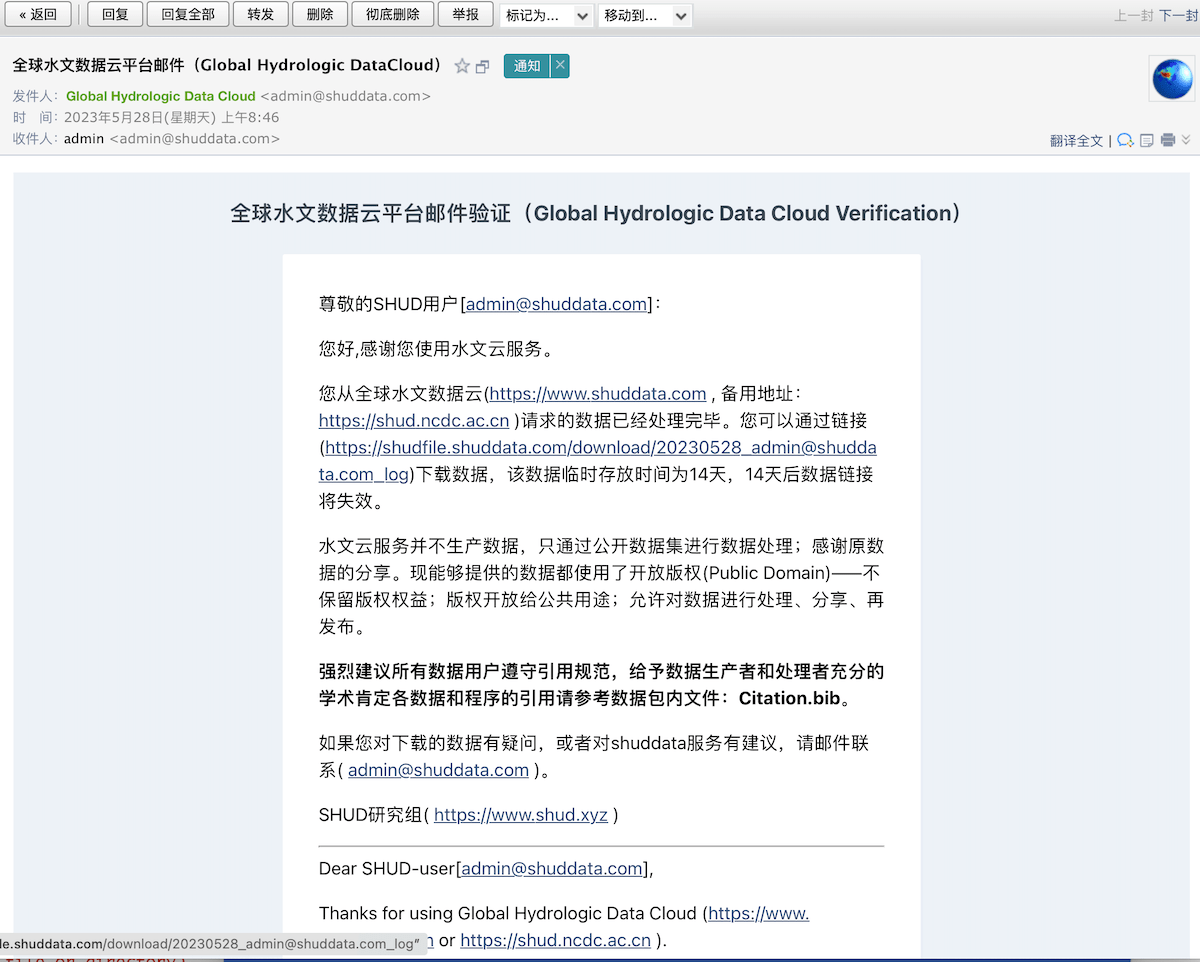Click 回复全部 to reply all
This screenshot has width=1200, height=962.
click(188, 15)
